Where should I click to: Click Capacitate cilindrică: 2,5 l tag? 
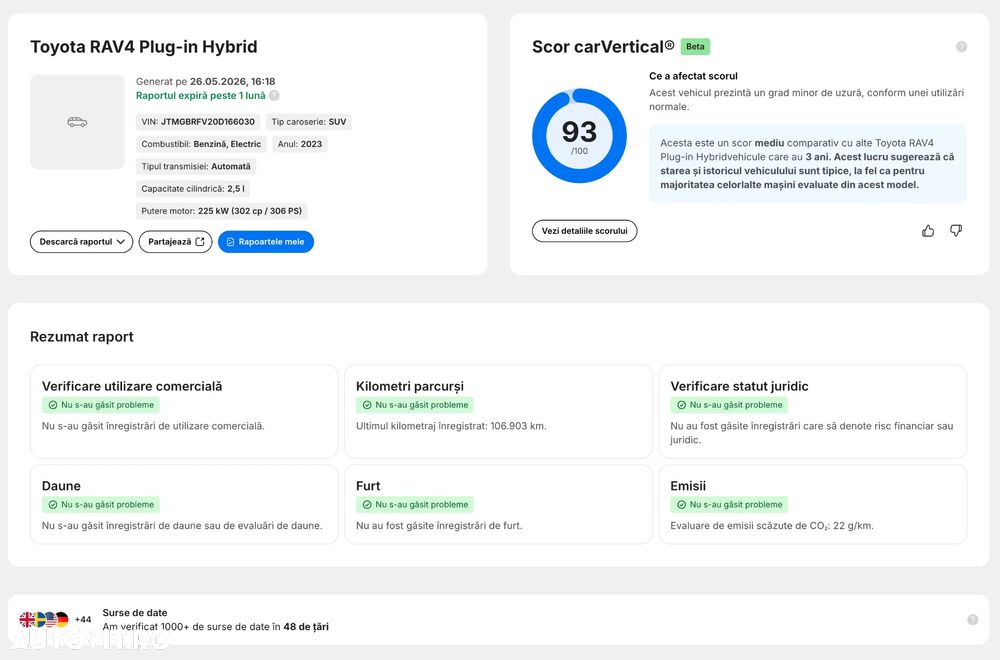(x=193, y=189)
